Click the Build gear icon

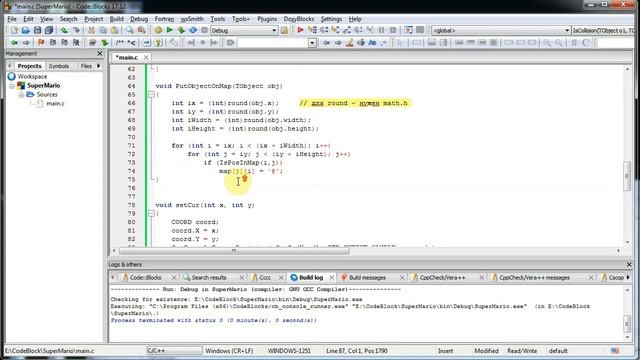pos(158,30)
